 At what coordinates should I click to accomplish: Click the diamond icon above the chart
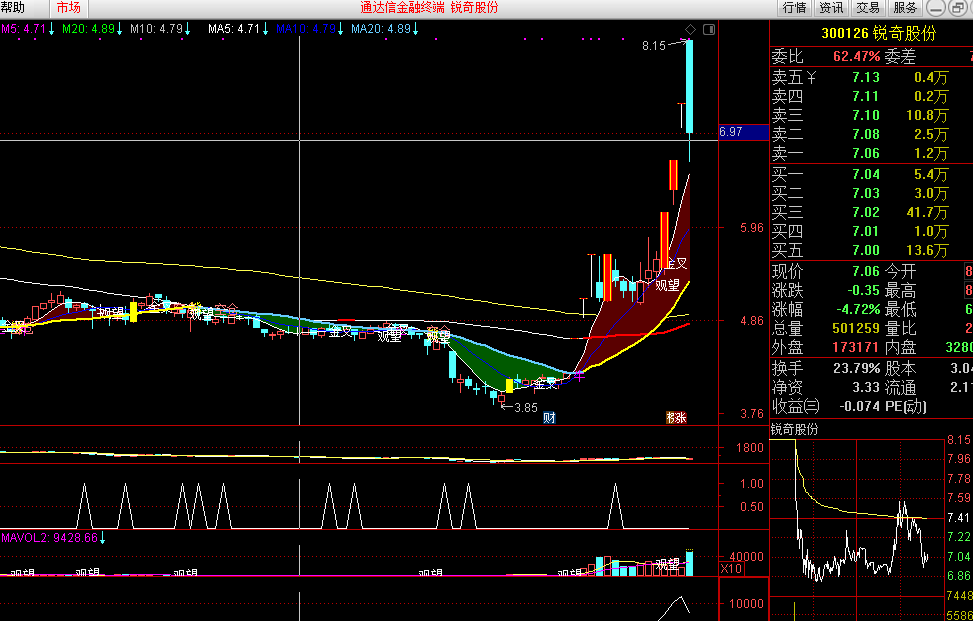[x=690, y=29]
